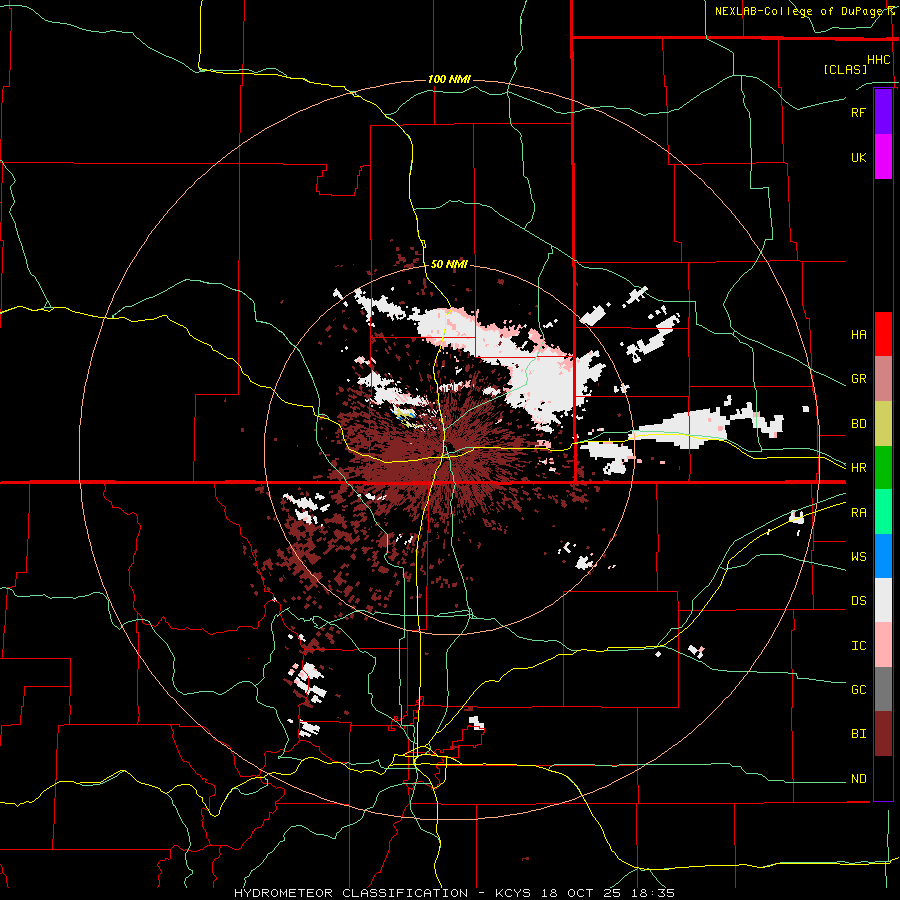This screenshot has width=900, height=900.
Task: Click the UK legend label
Action: click(858, 157)
